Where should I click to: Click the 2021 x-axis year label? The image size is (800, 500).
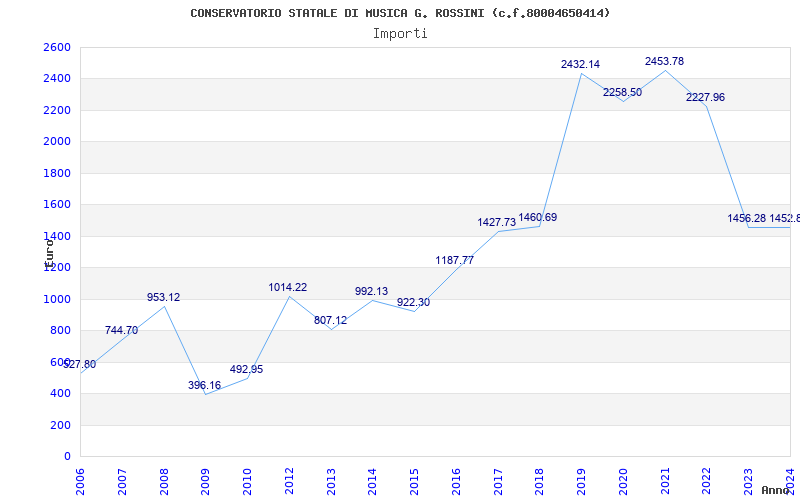[x=665, y=481]
